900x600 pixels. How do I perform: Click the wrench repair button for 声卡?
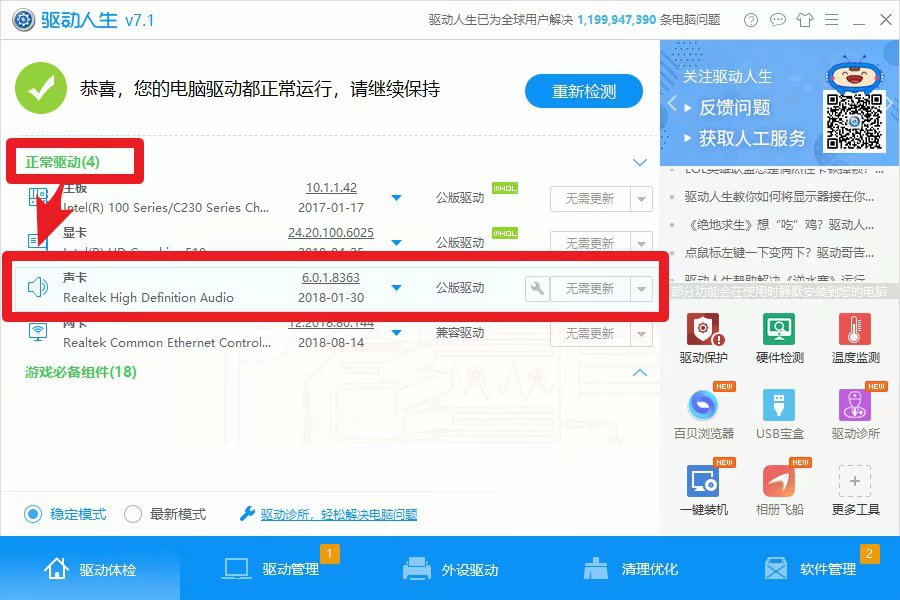coord(537,288)
